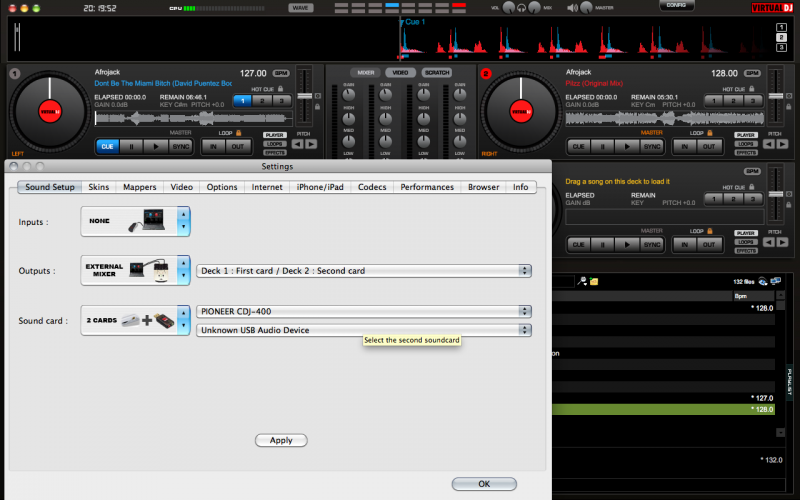Select the green highlighted 128.0 track row
Viewport: 800px width, 500px height.
coord(663,409)
